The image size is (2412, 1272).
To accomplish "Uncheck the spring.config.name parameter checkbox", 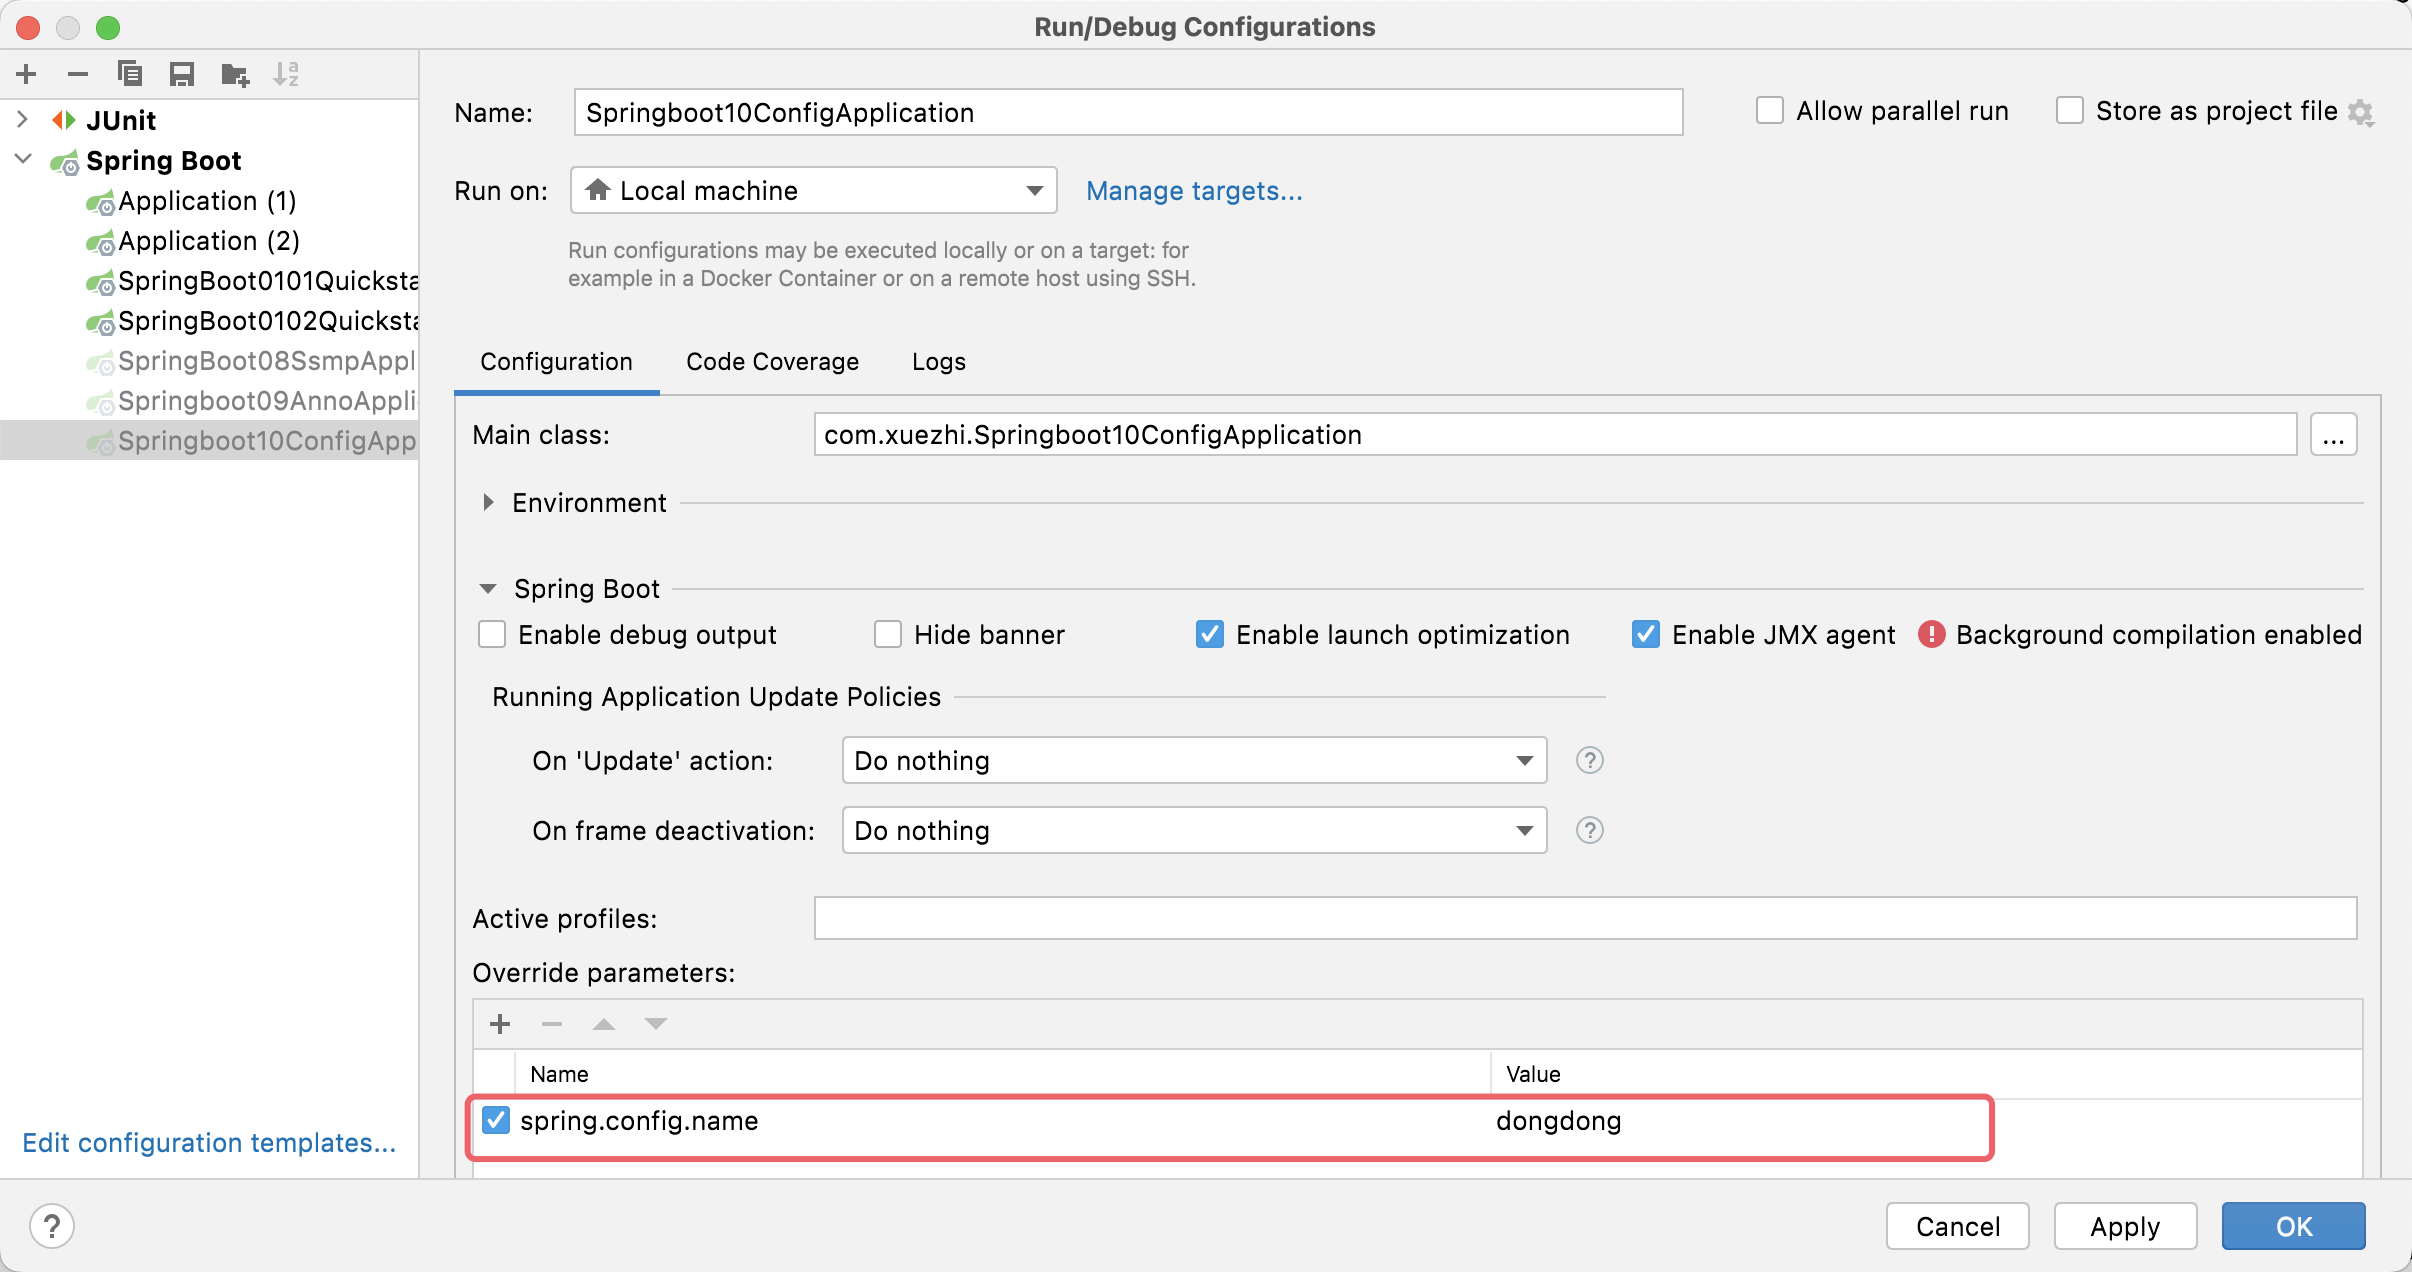I will click(496, 1120).
